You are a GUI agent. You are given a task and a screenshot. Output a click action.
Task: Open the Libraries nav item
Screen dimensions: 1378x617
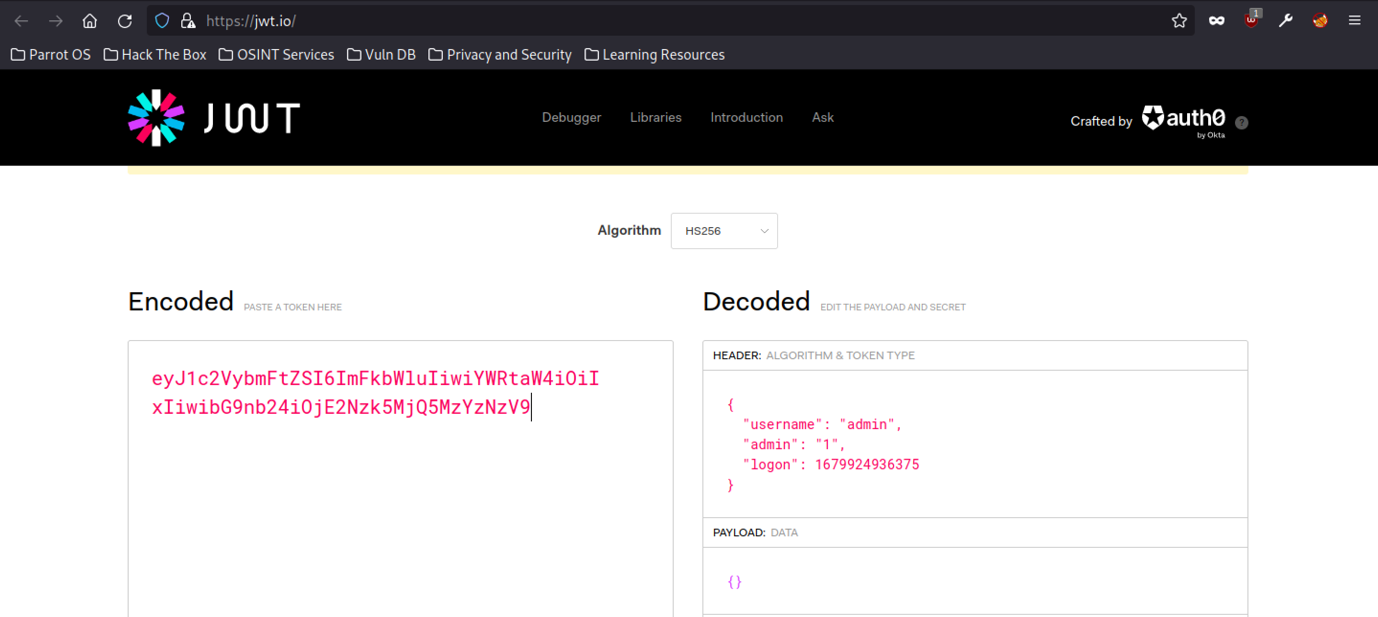[x=655, y=118]
